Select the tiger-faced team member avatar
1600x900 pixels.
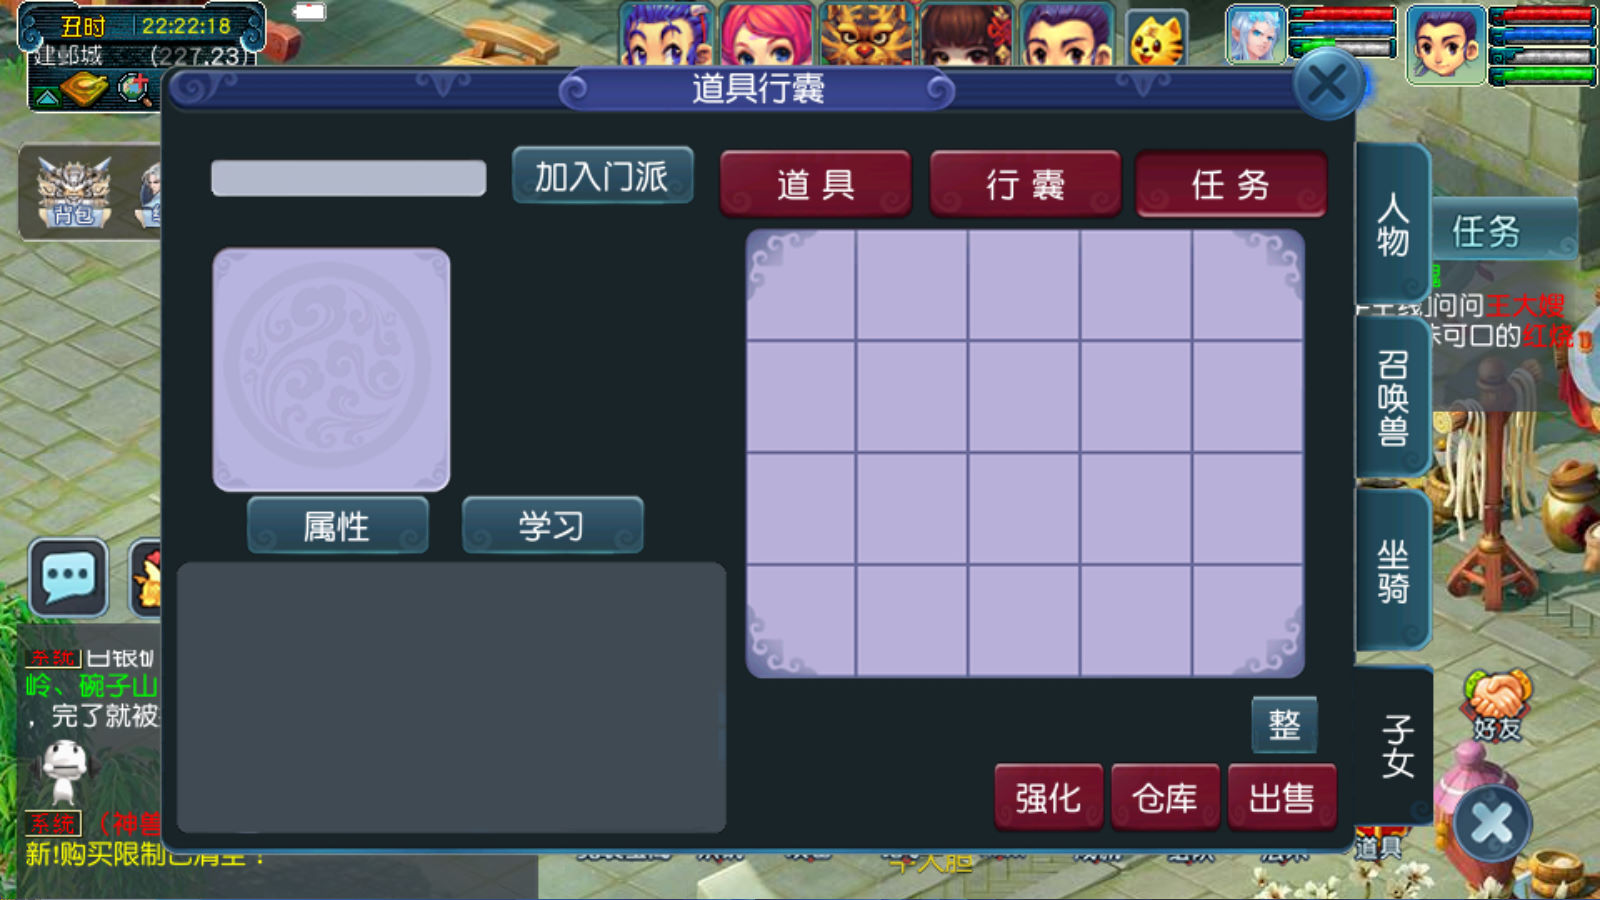tap(866, 34)
